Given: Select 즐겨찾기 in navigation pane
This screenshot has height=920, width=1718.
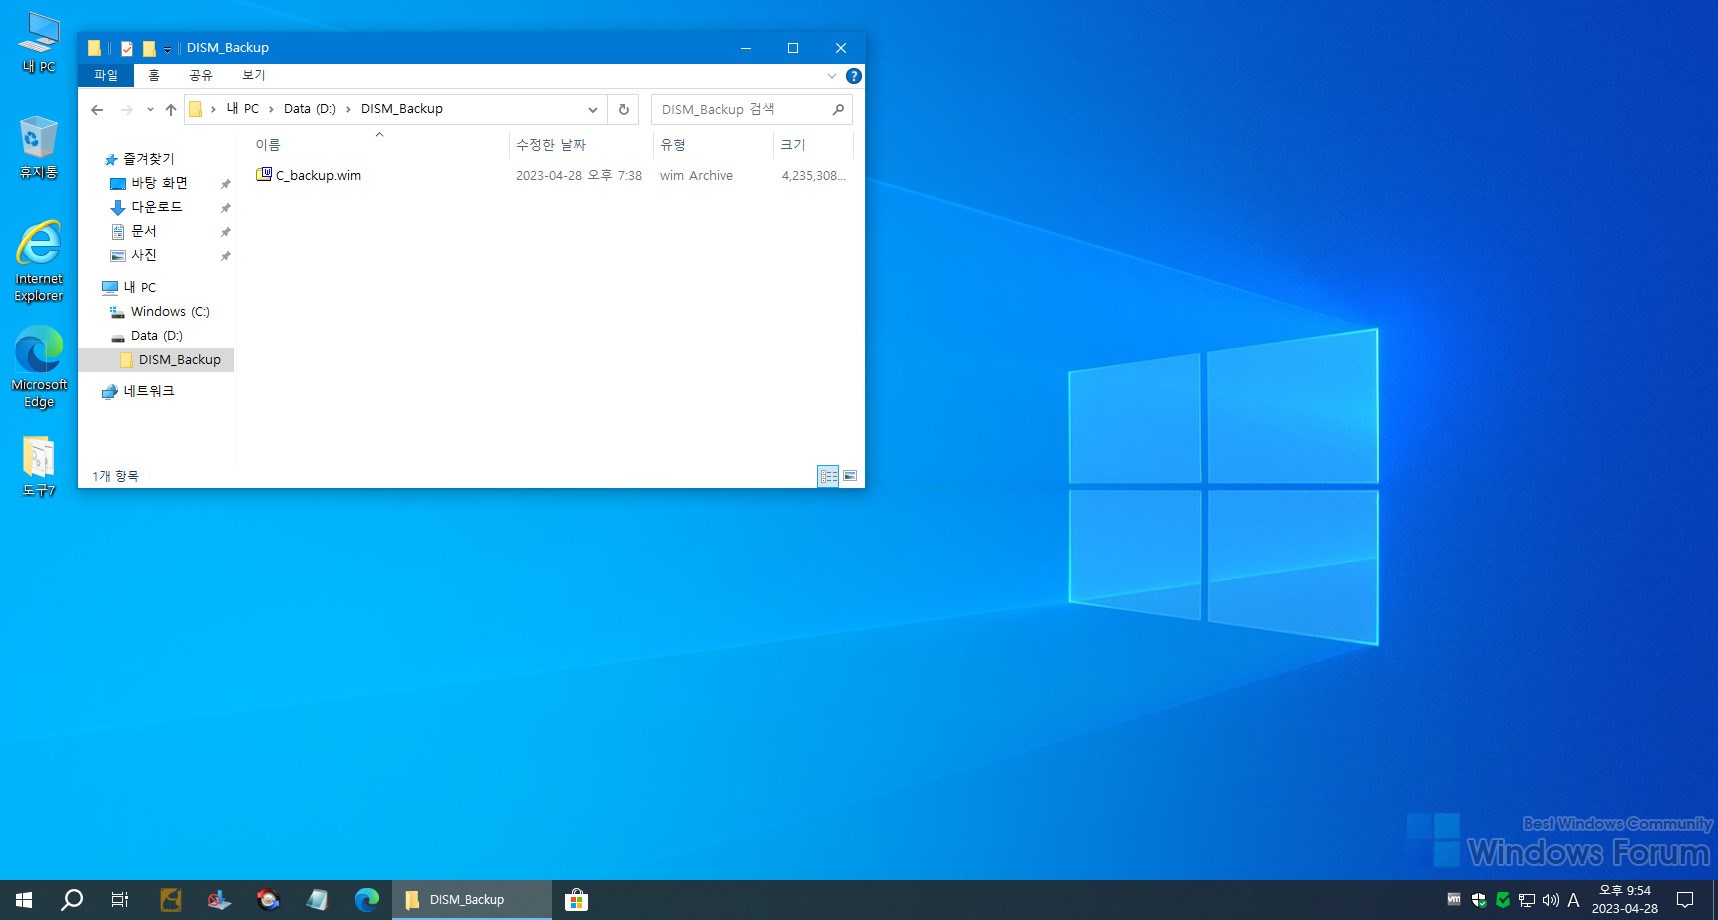Looking at the screenshot, I should pos(148,160).
